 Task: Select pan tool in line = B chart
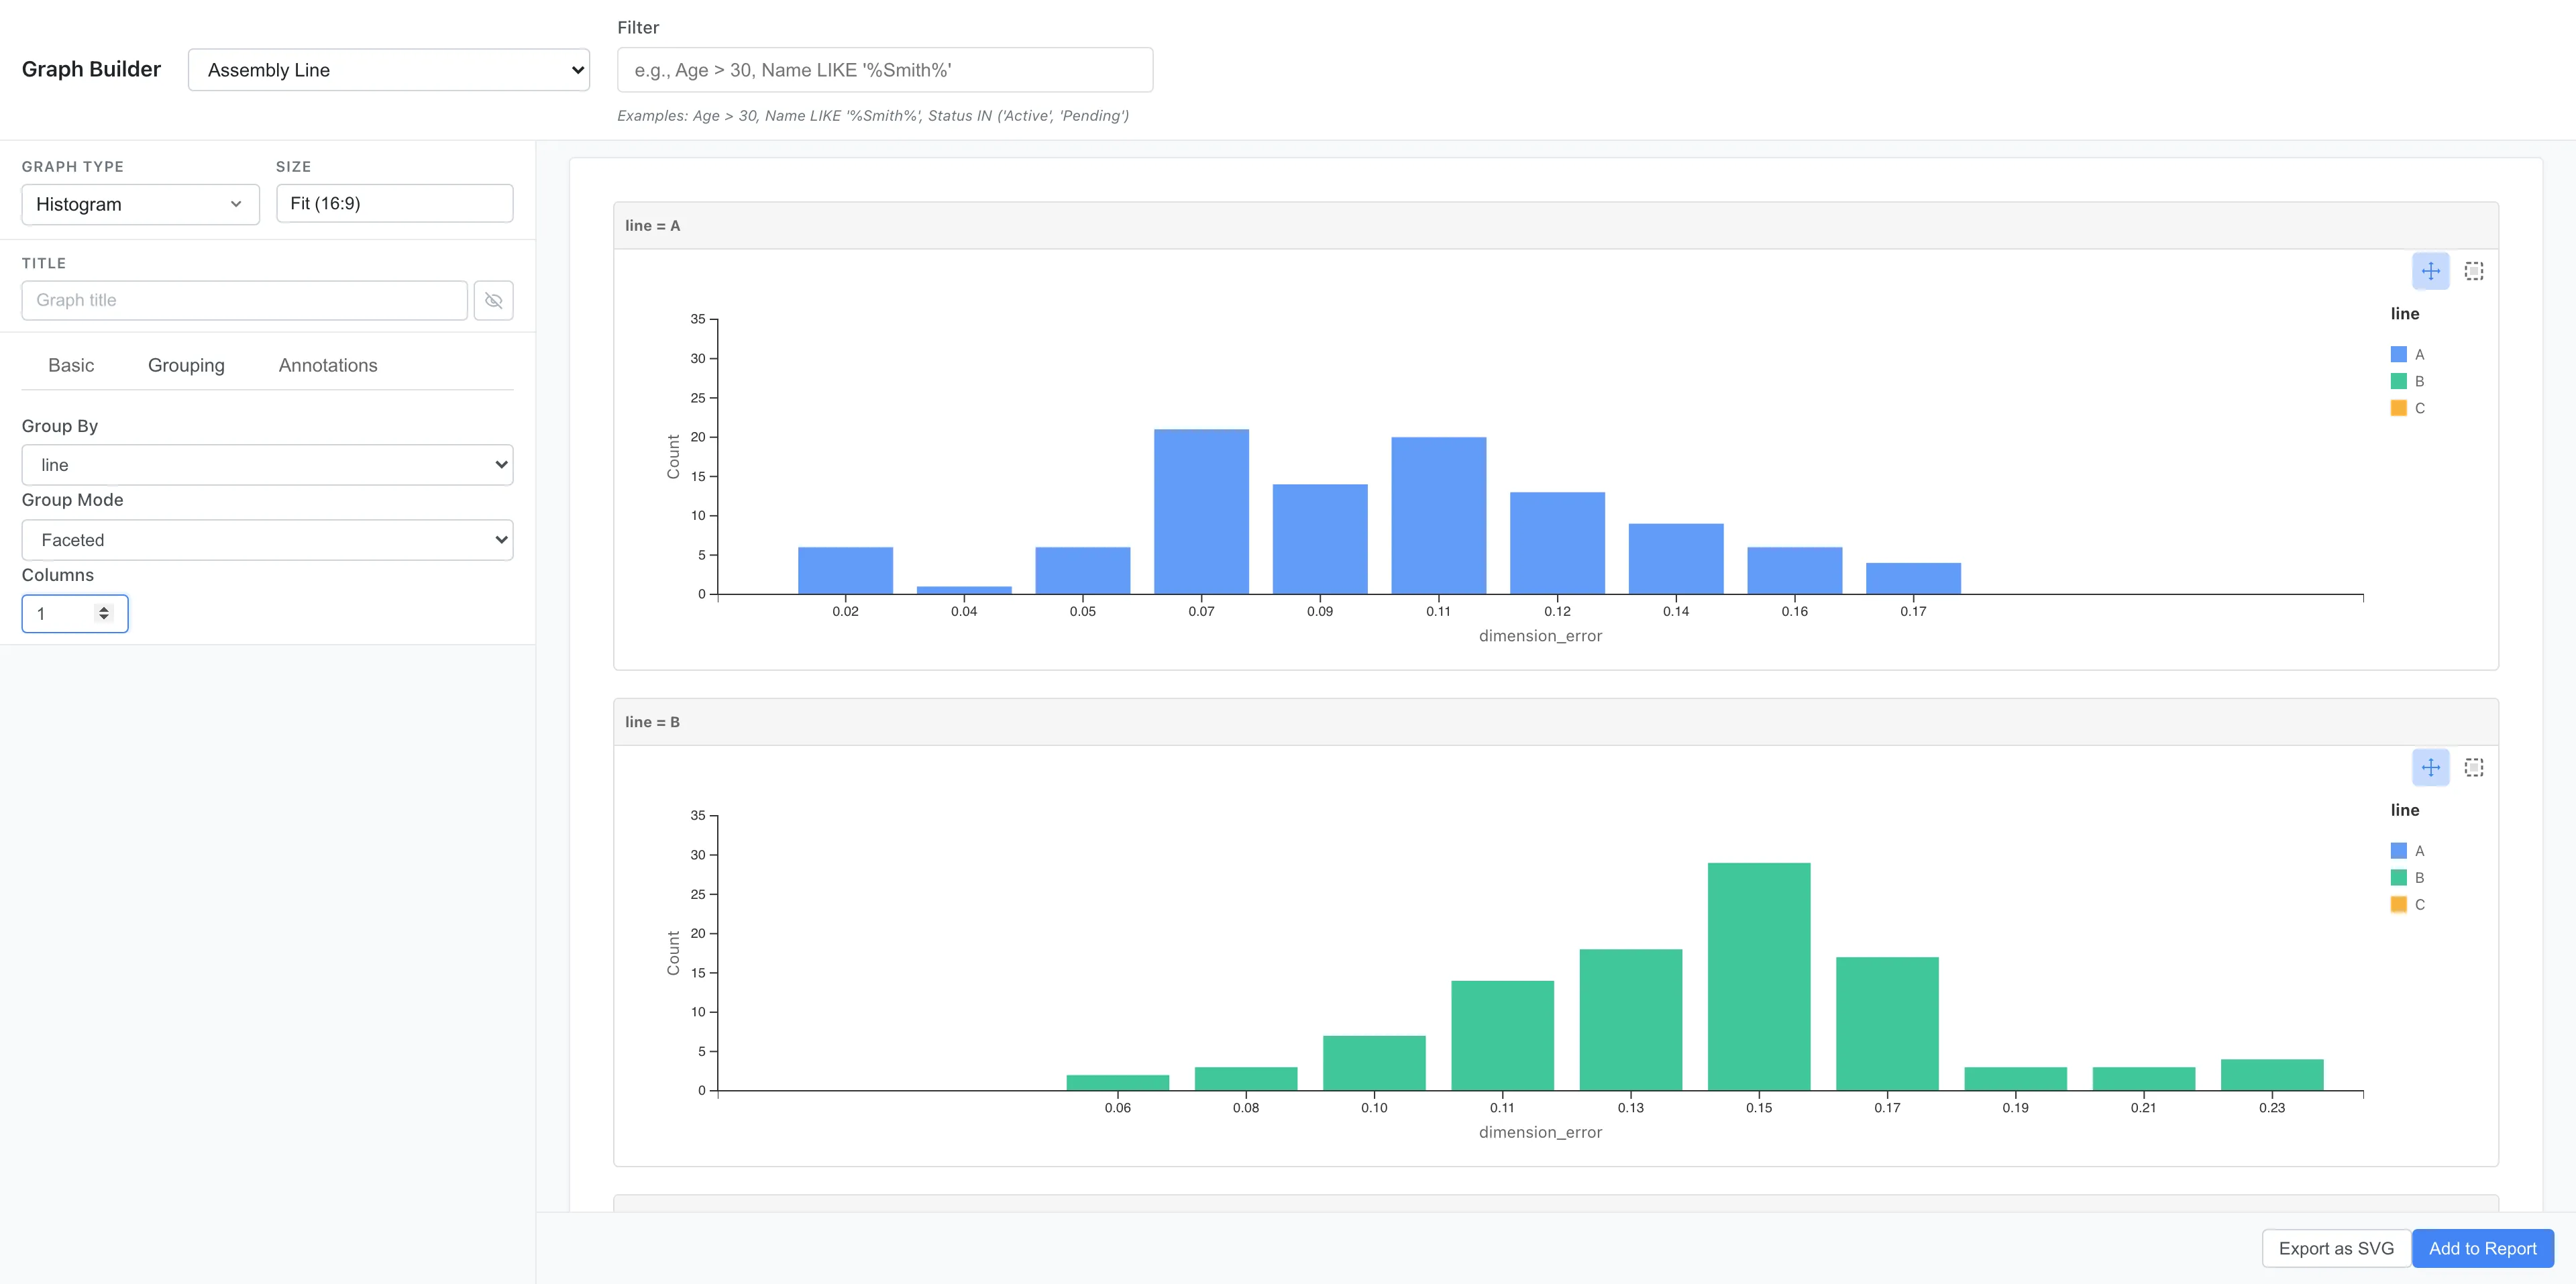coord(2430,767)
